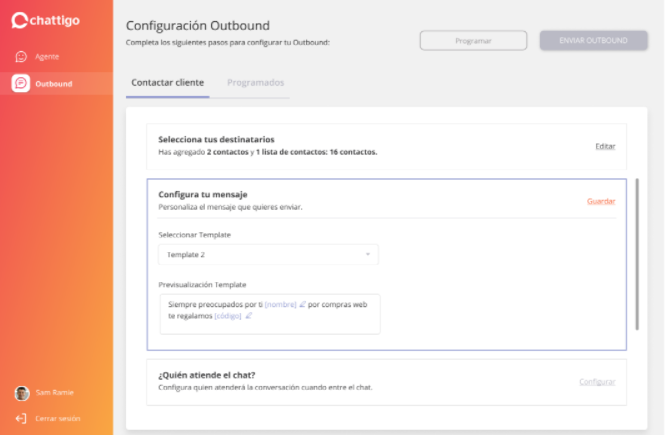Switch to the Programados tab
The image size is (666, 435).
(x=255, y=82)
